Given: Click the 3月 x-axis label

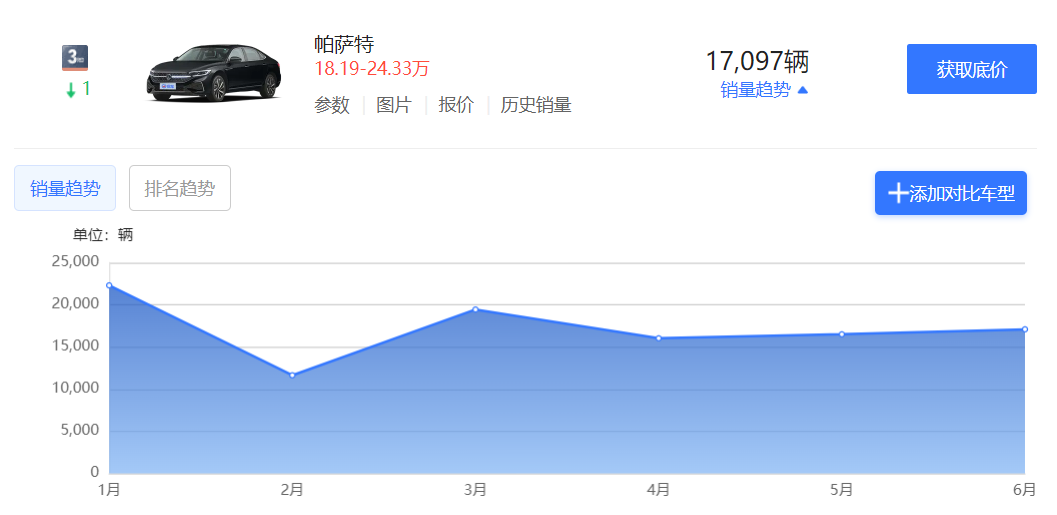Looking at the screenshot, I should (475, 490).
